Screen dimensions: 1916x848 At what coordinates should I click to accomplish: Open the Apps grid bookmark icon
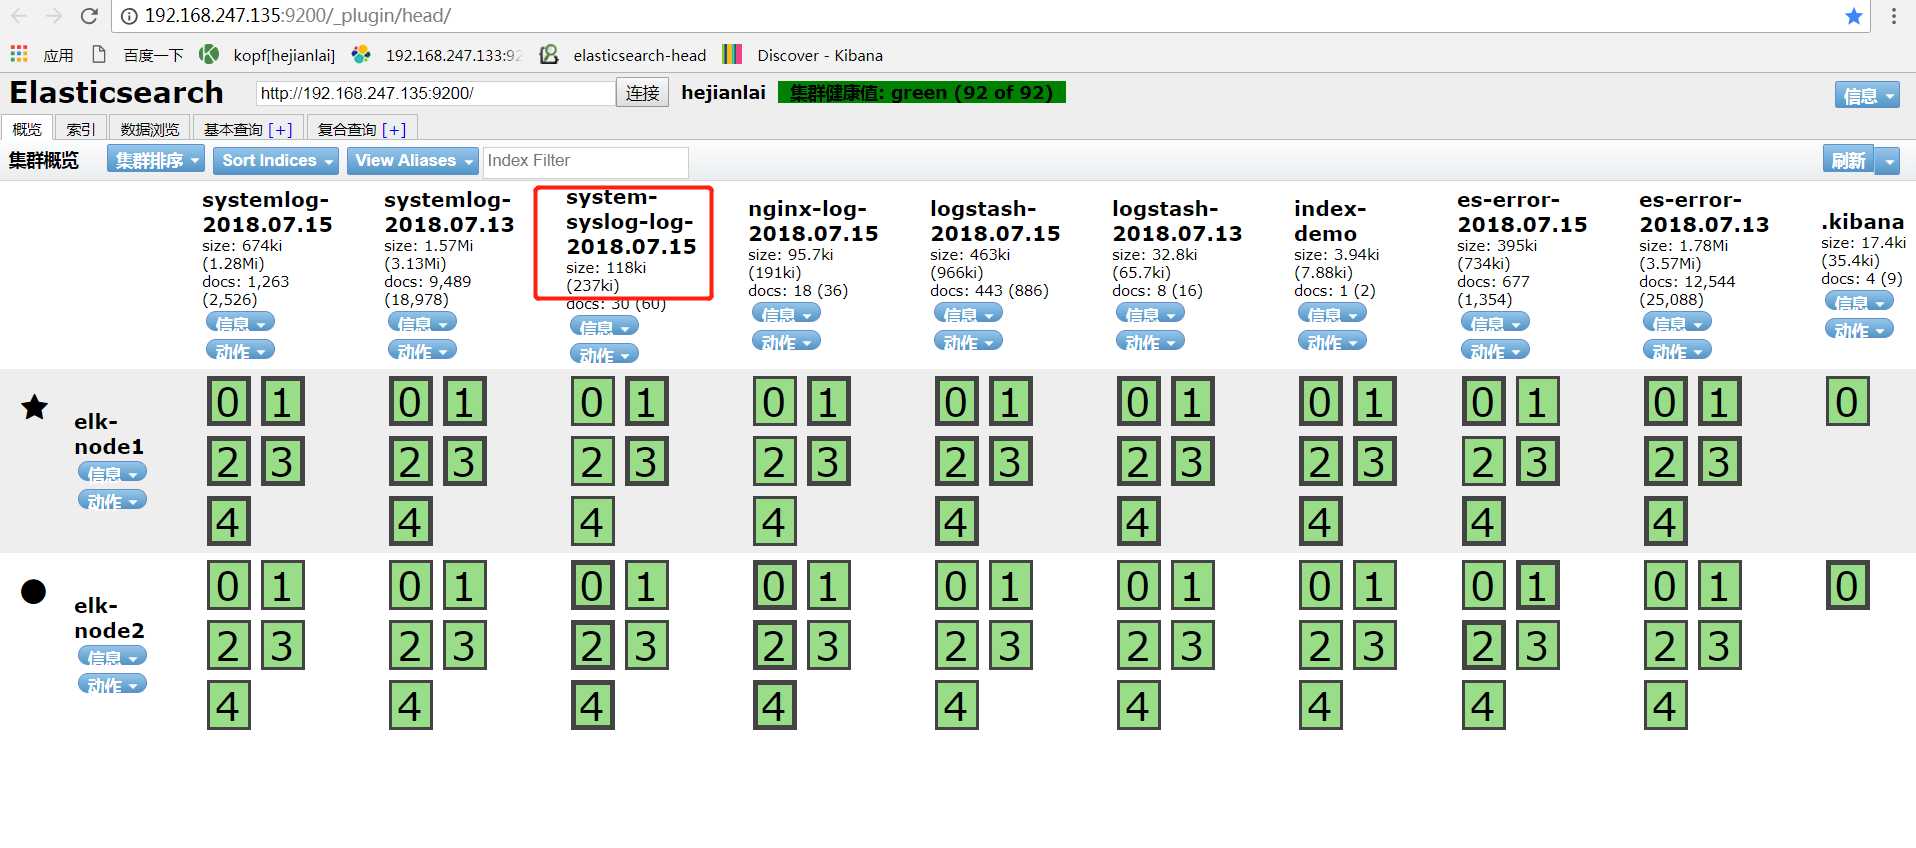click(x=19, y=54)
